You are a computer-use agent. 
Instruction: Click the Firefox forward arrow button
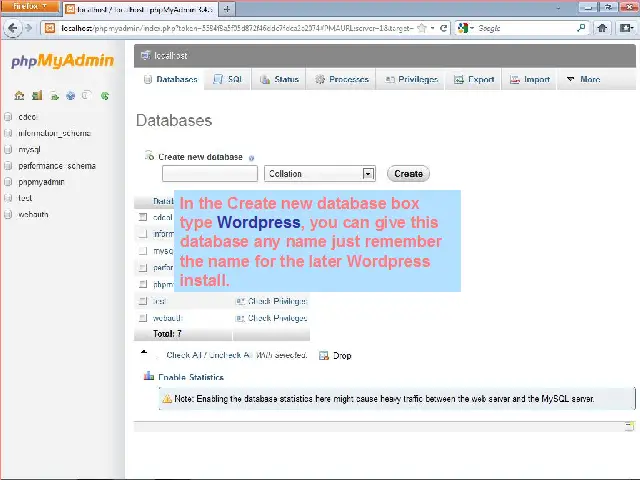point(29,28)
